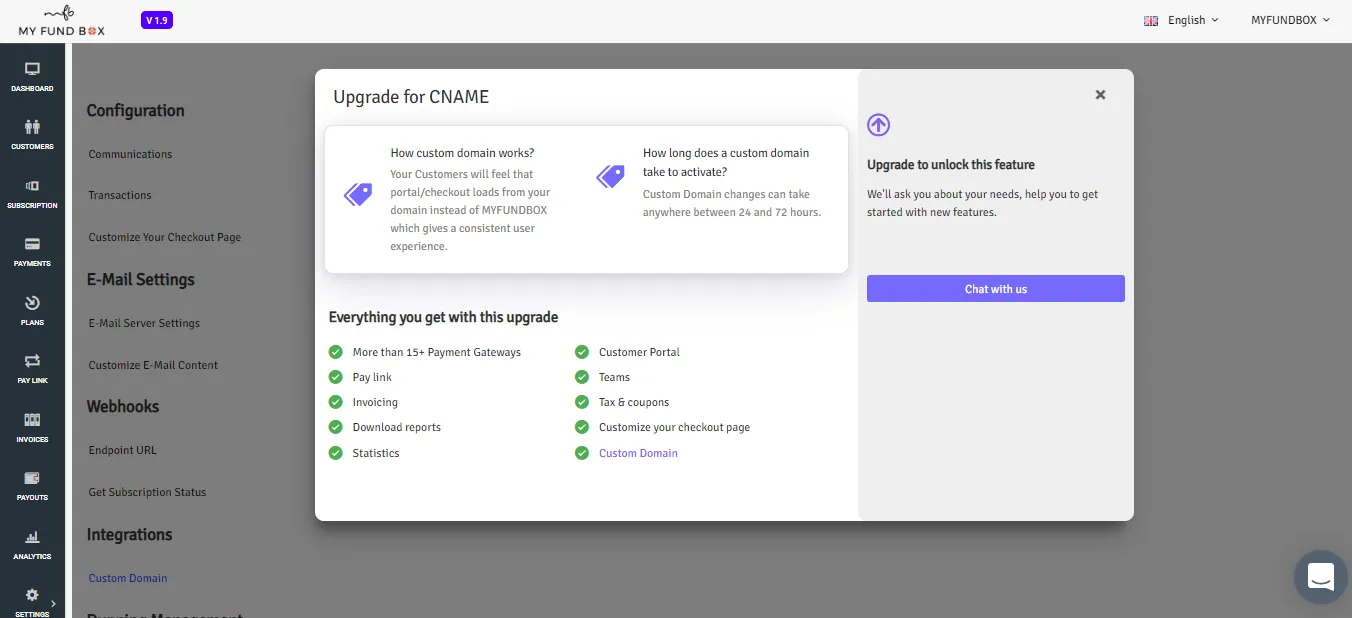Open Payments from the sidebar
1352x618 pixels.
(x=32, y=251)
